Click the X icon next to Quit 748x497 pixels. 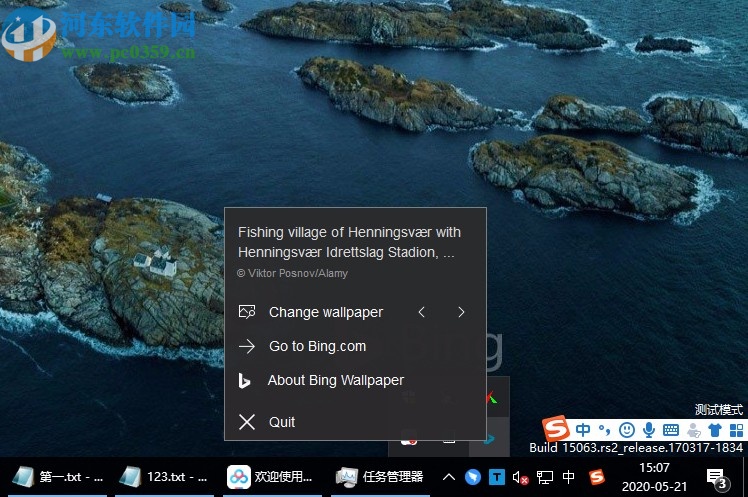[x=247, y=422]
